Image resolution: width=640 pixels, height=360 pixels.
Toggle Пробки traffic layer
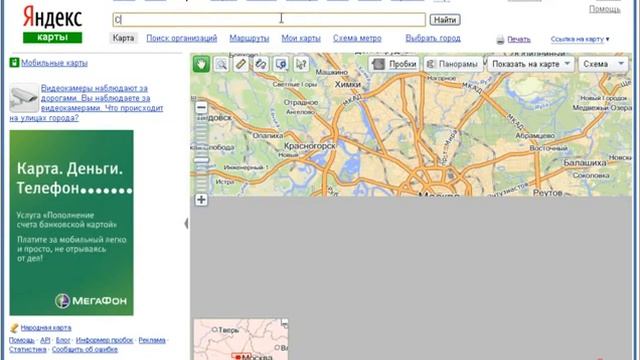point(395,64)
